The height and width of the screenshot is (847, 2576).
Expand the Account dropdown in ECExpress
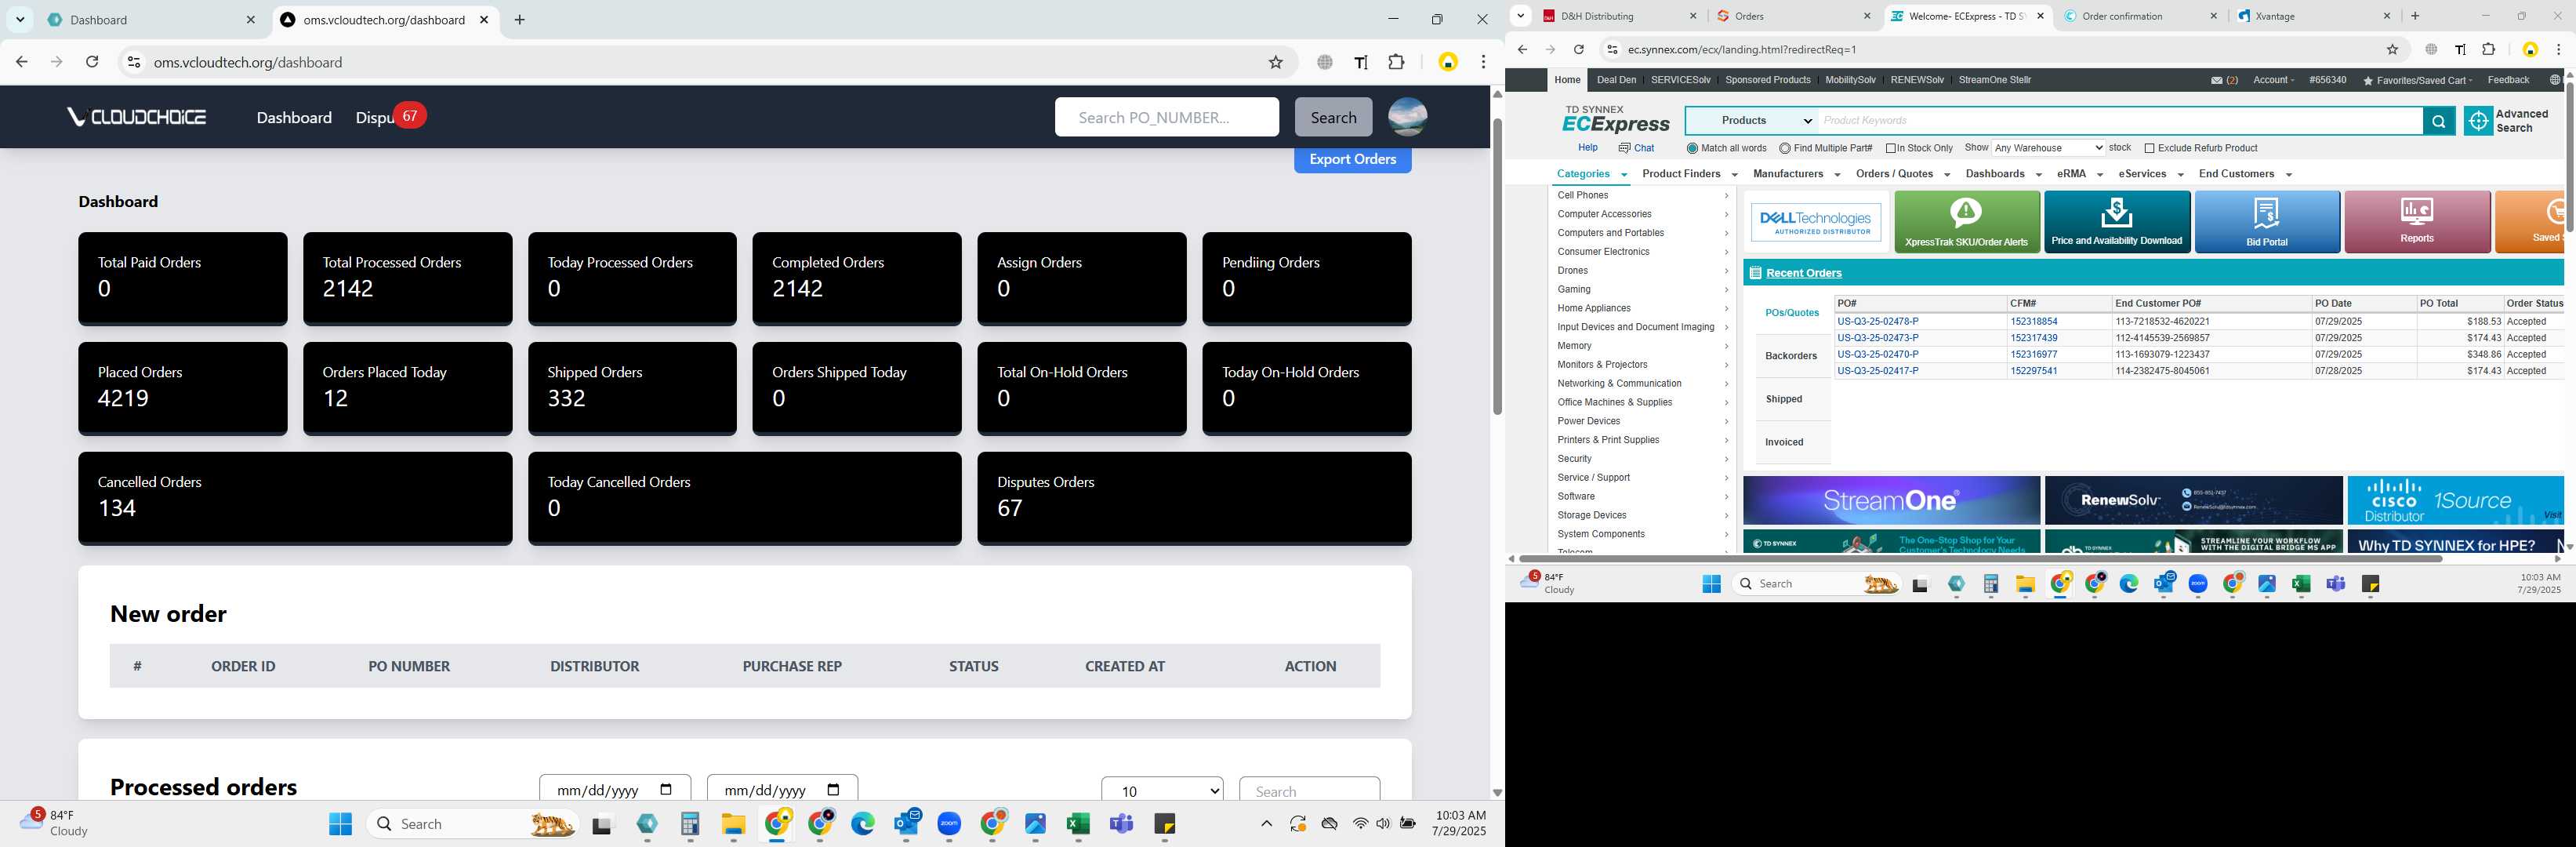click(2273, 80)
